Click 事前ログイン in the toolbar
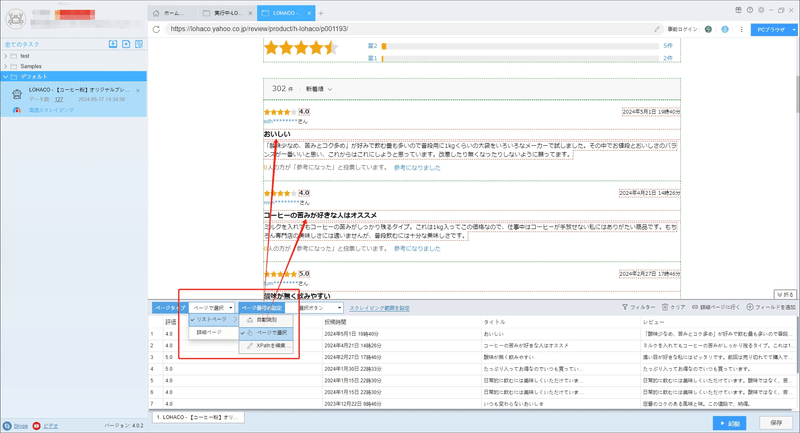 [x=682, y=29]
